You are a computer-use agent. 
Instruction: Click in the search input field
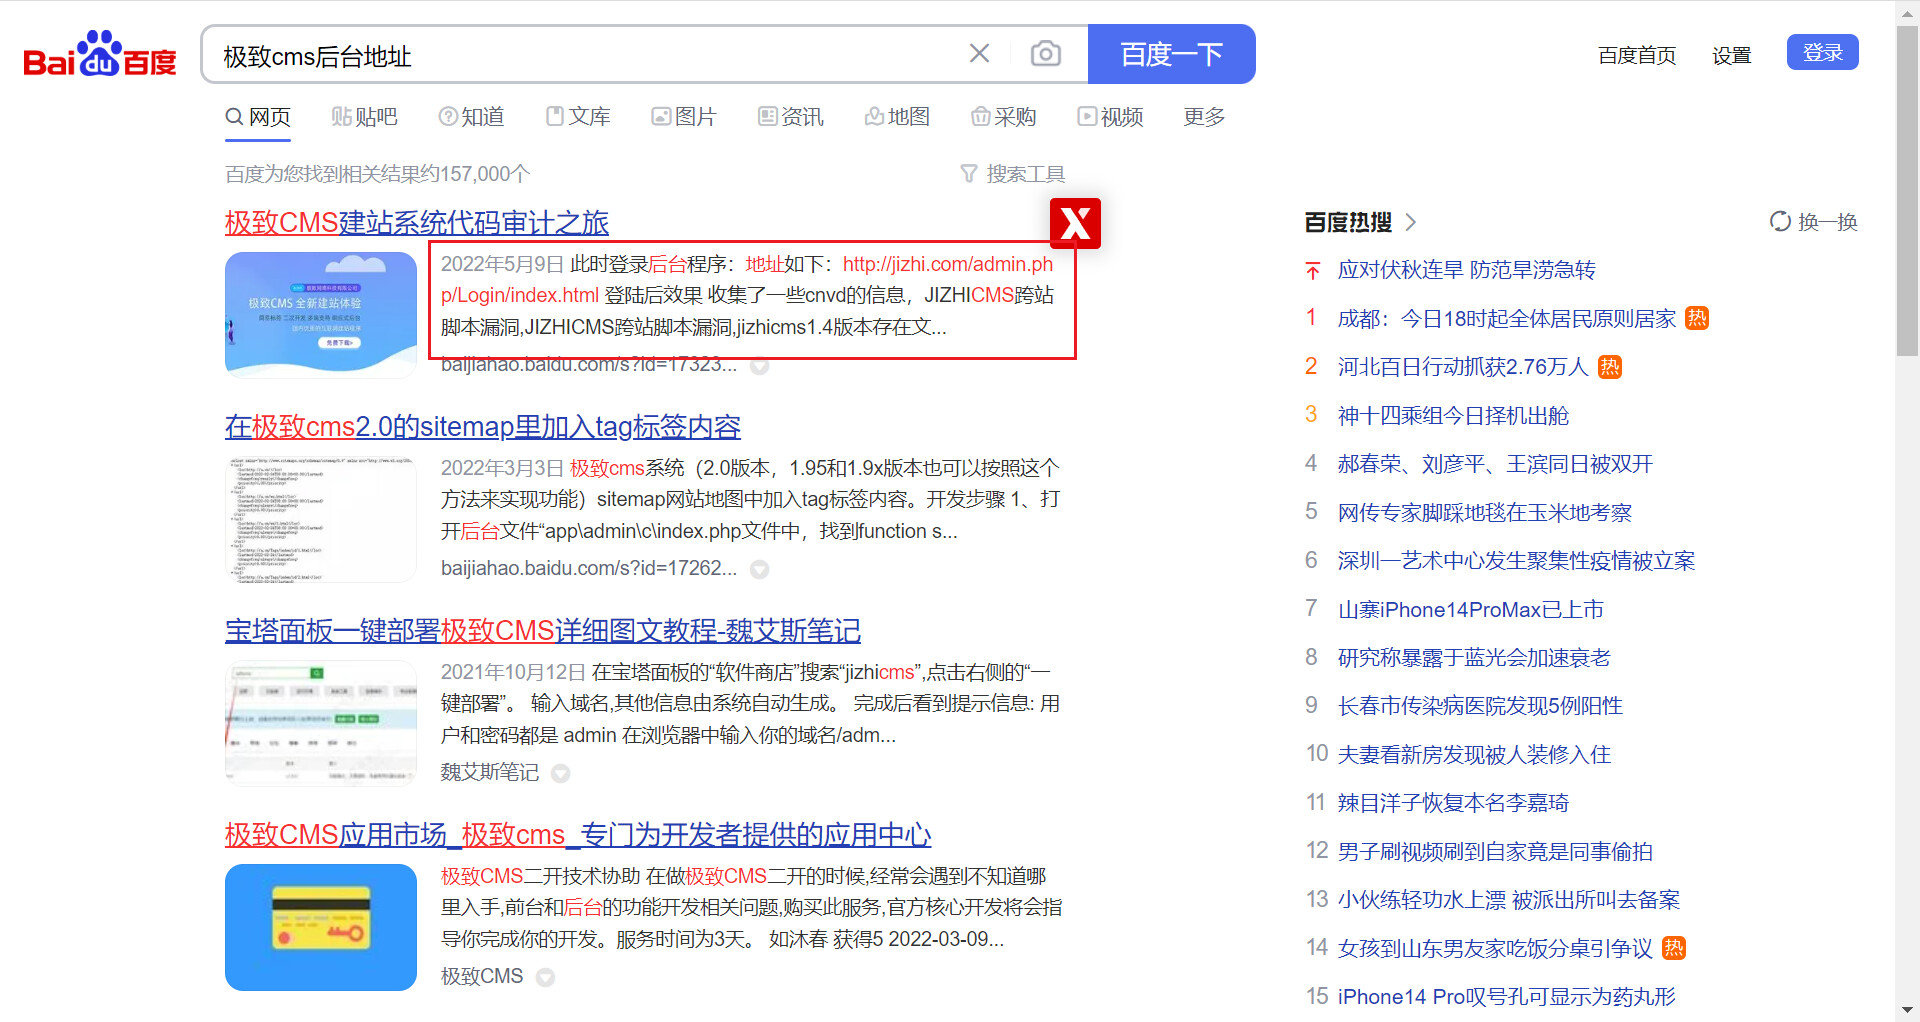point(585,55)
